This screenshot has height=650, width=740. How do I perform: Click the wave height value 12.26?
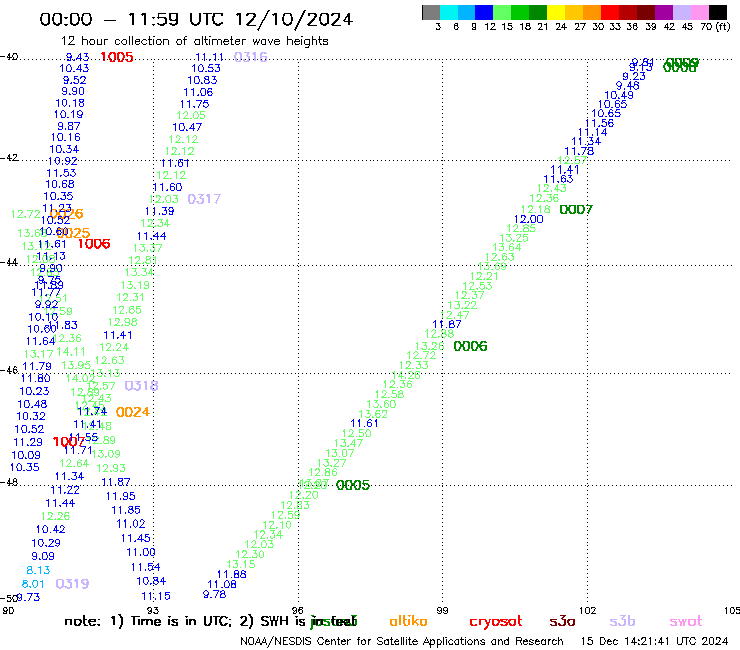click(x=55, y=516)
